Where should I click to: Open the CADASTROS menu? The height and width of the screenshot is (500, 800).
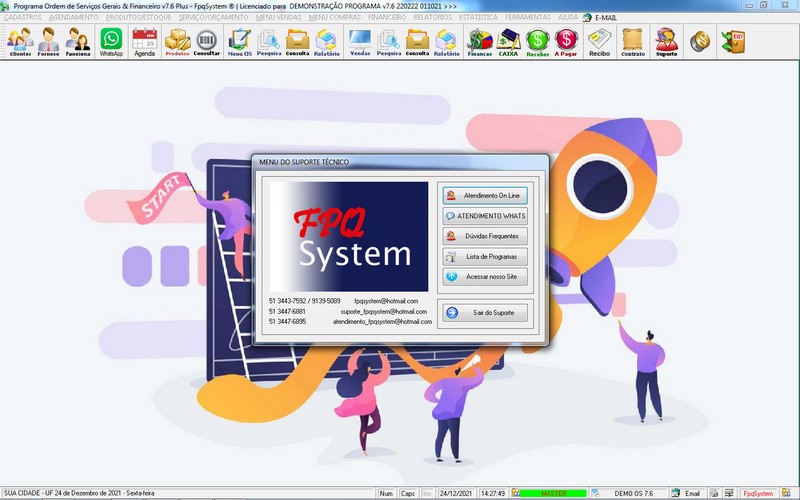[23, 17]
